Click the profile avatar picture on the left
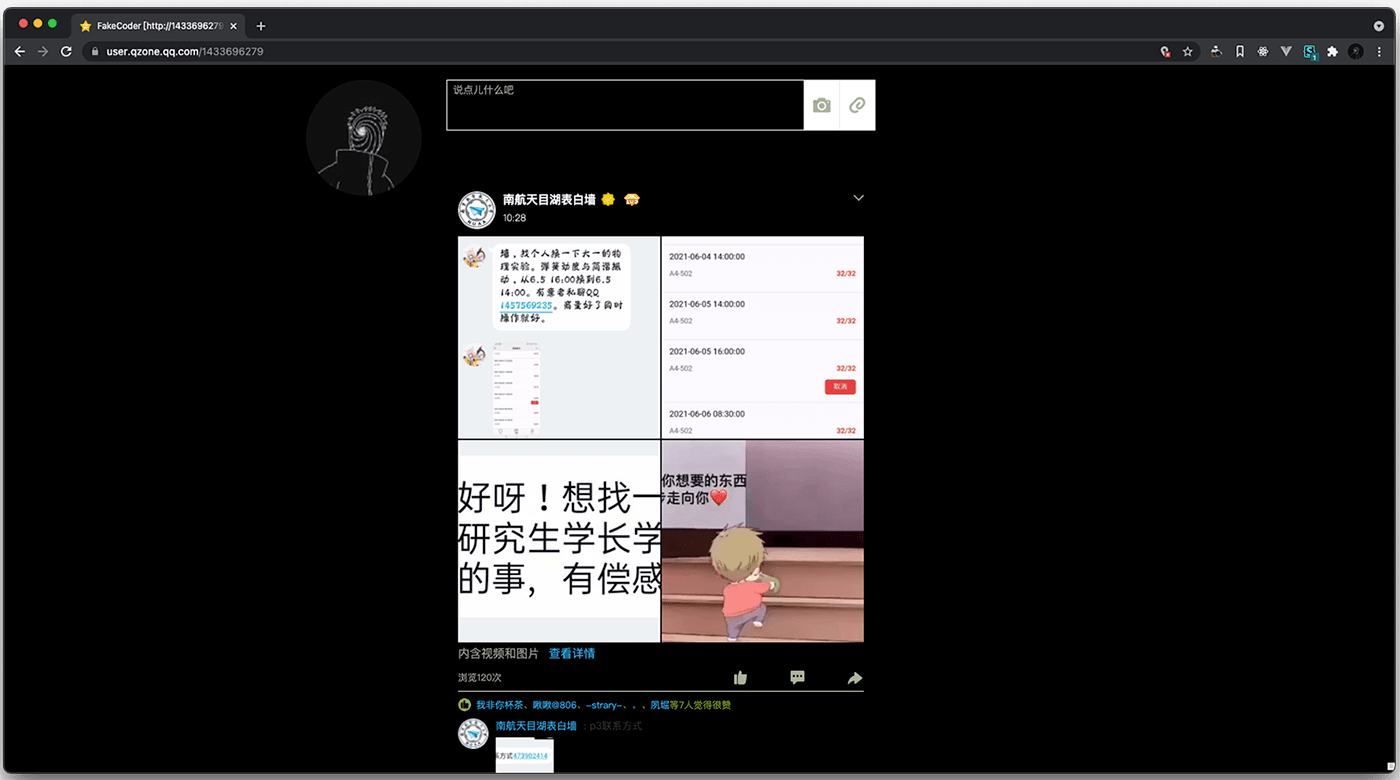 tap(363, 138)
